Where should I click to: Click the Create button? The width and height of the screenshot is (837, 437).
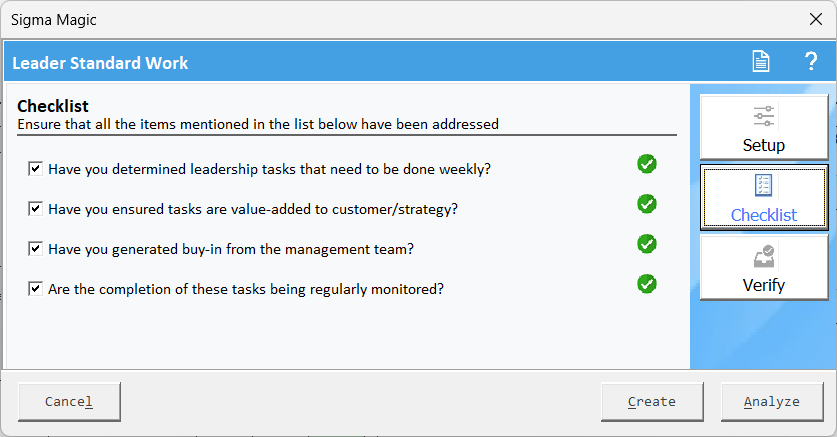point(652,401)
